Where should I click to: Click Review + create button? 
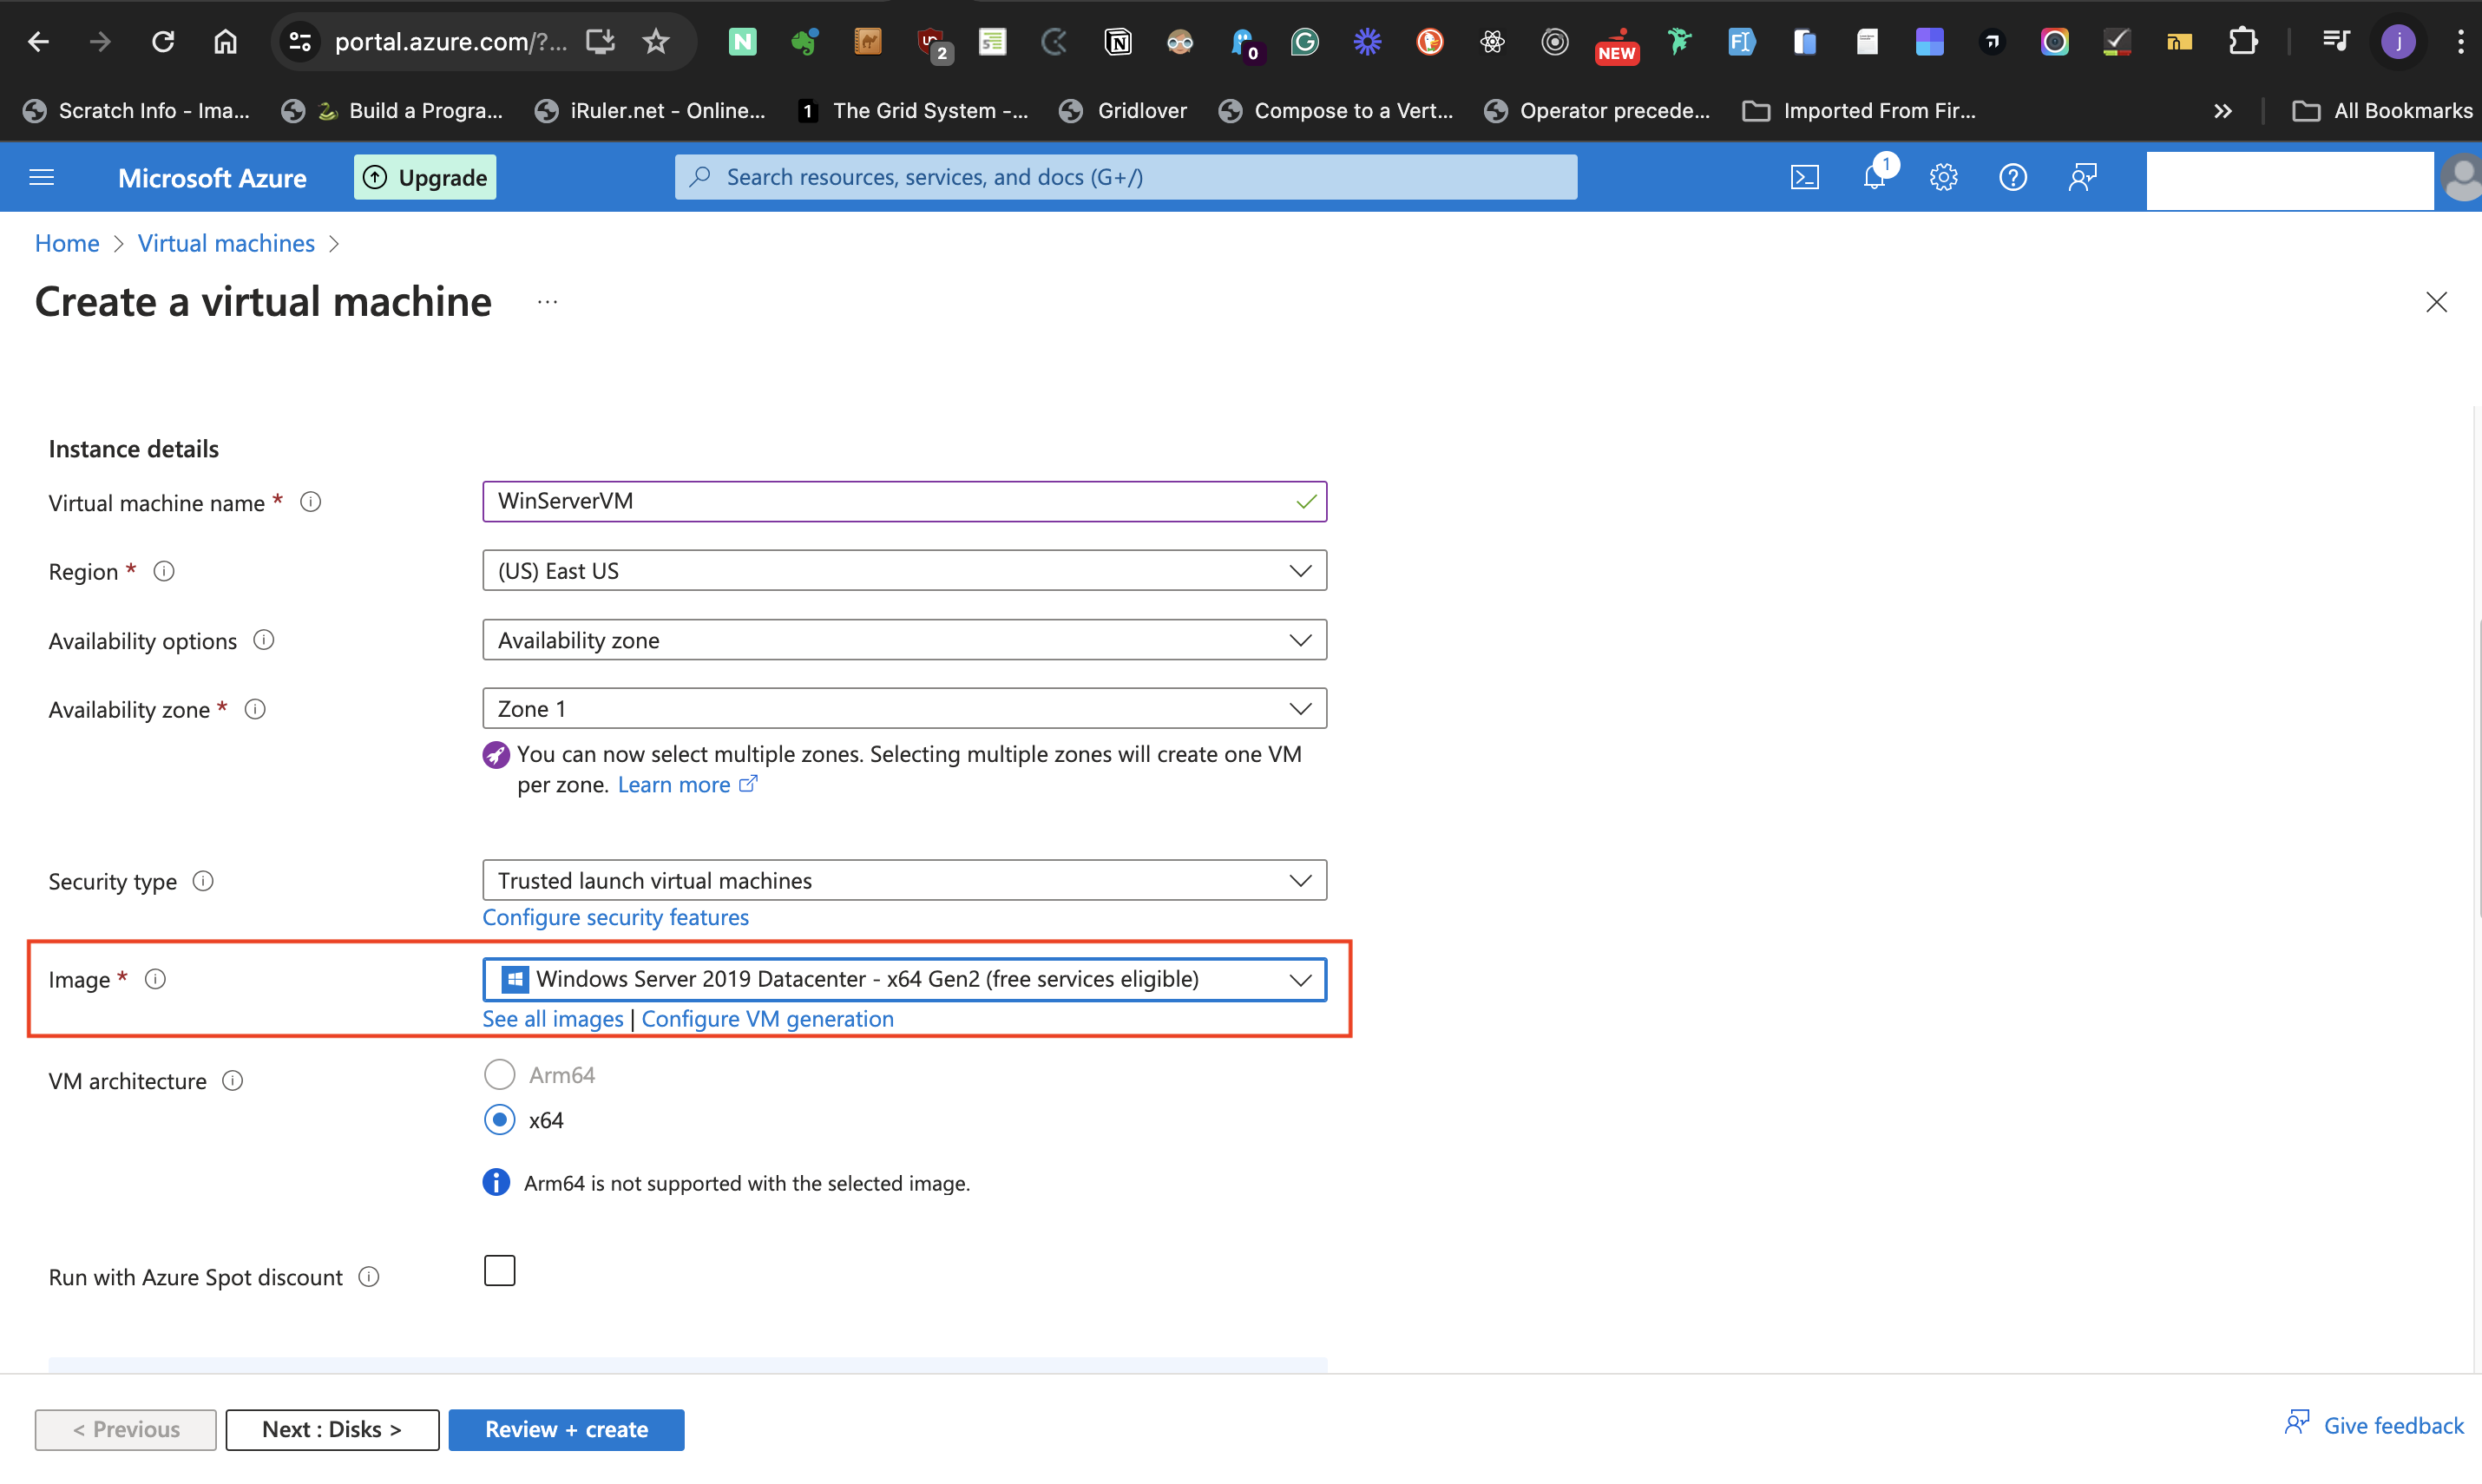(566, 1429)
